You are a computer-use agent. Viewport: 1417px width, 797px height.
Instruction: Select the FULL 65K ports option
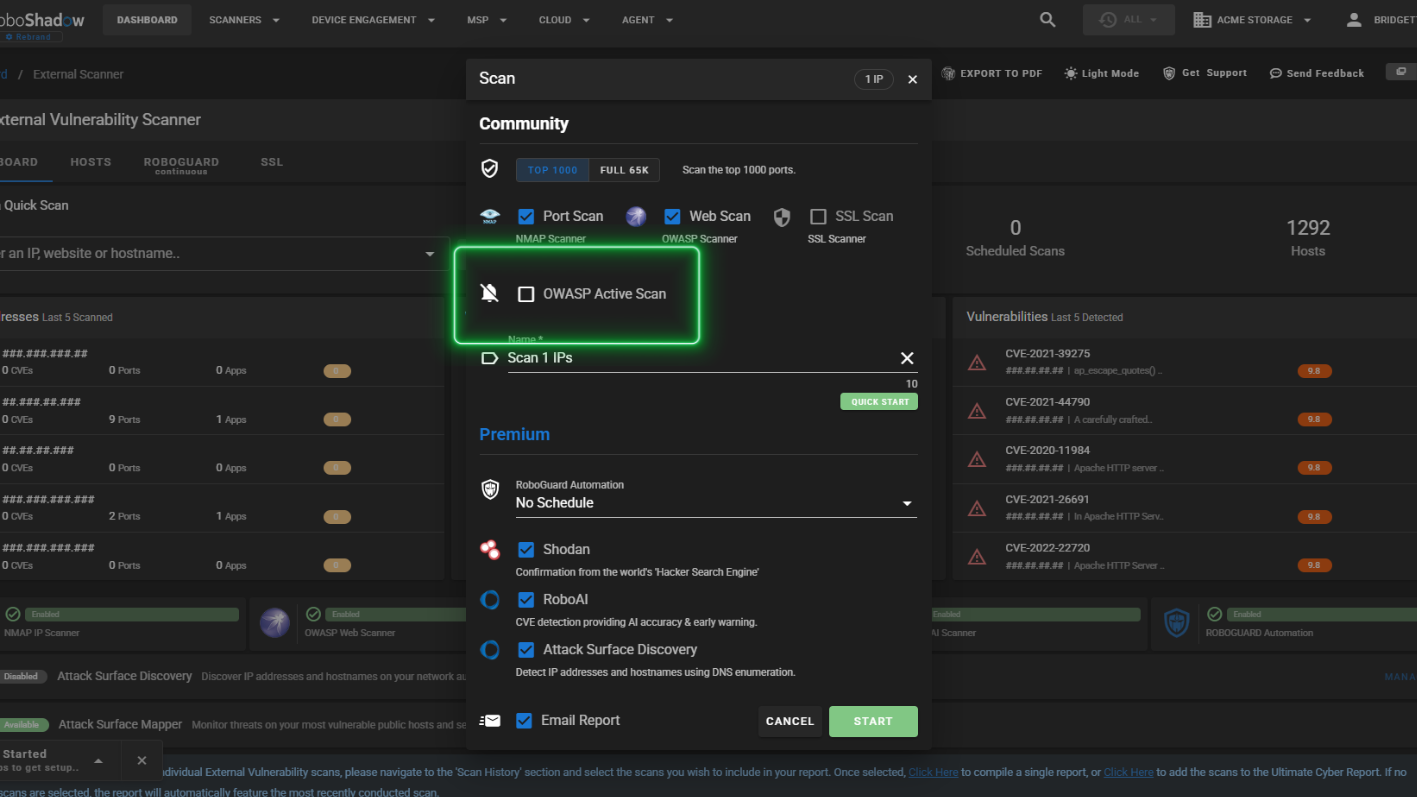tap(624, 170)
